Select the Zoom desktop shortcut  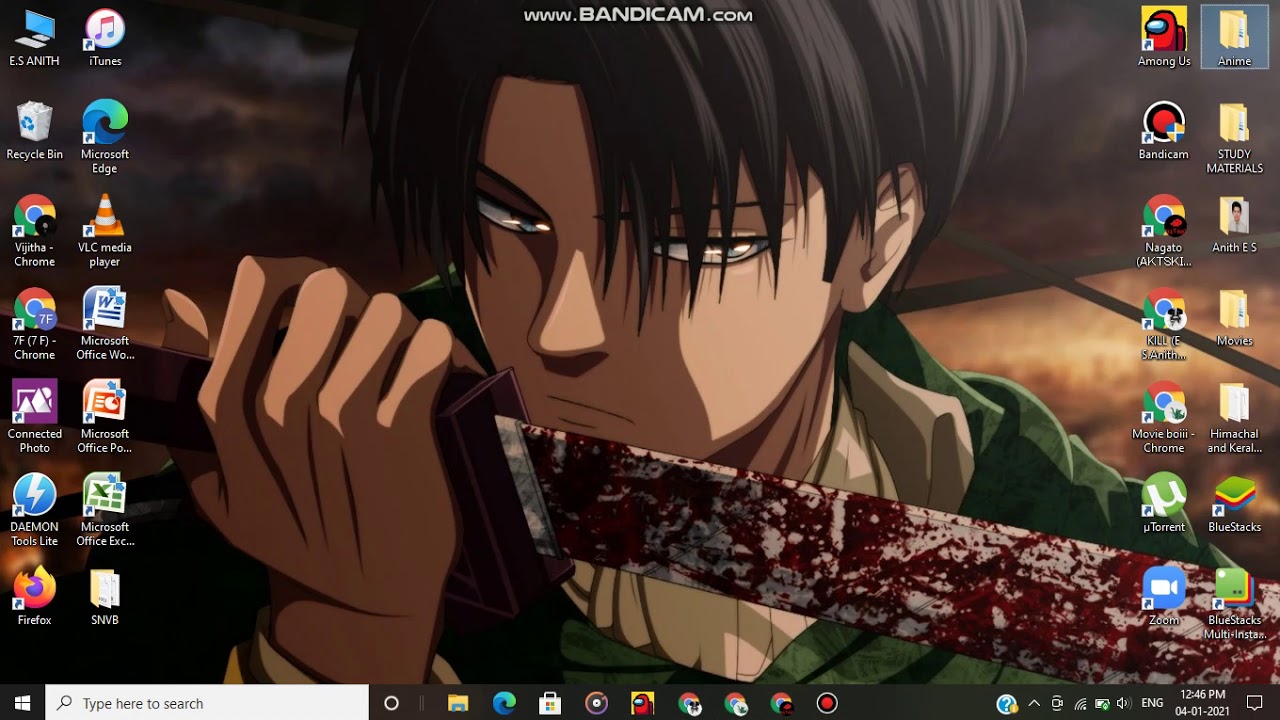tap(1164, 597)
